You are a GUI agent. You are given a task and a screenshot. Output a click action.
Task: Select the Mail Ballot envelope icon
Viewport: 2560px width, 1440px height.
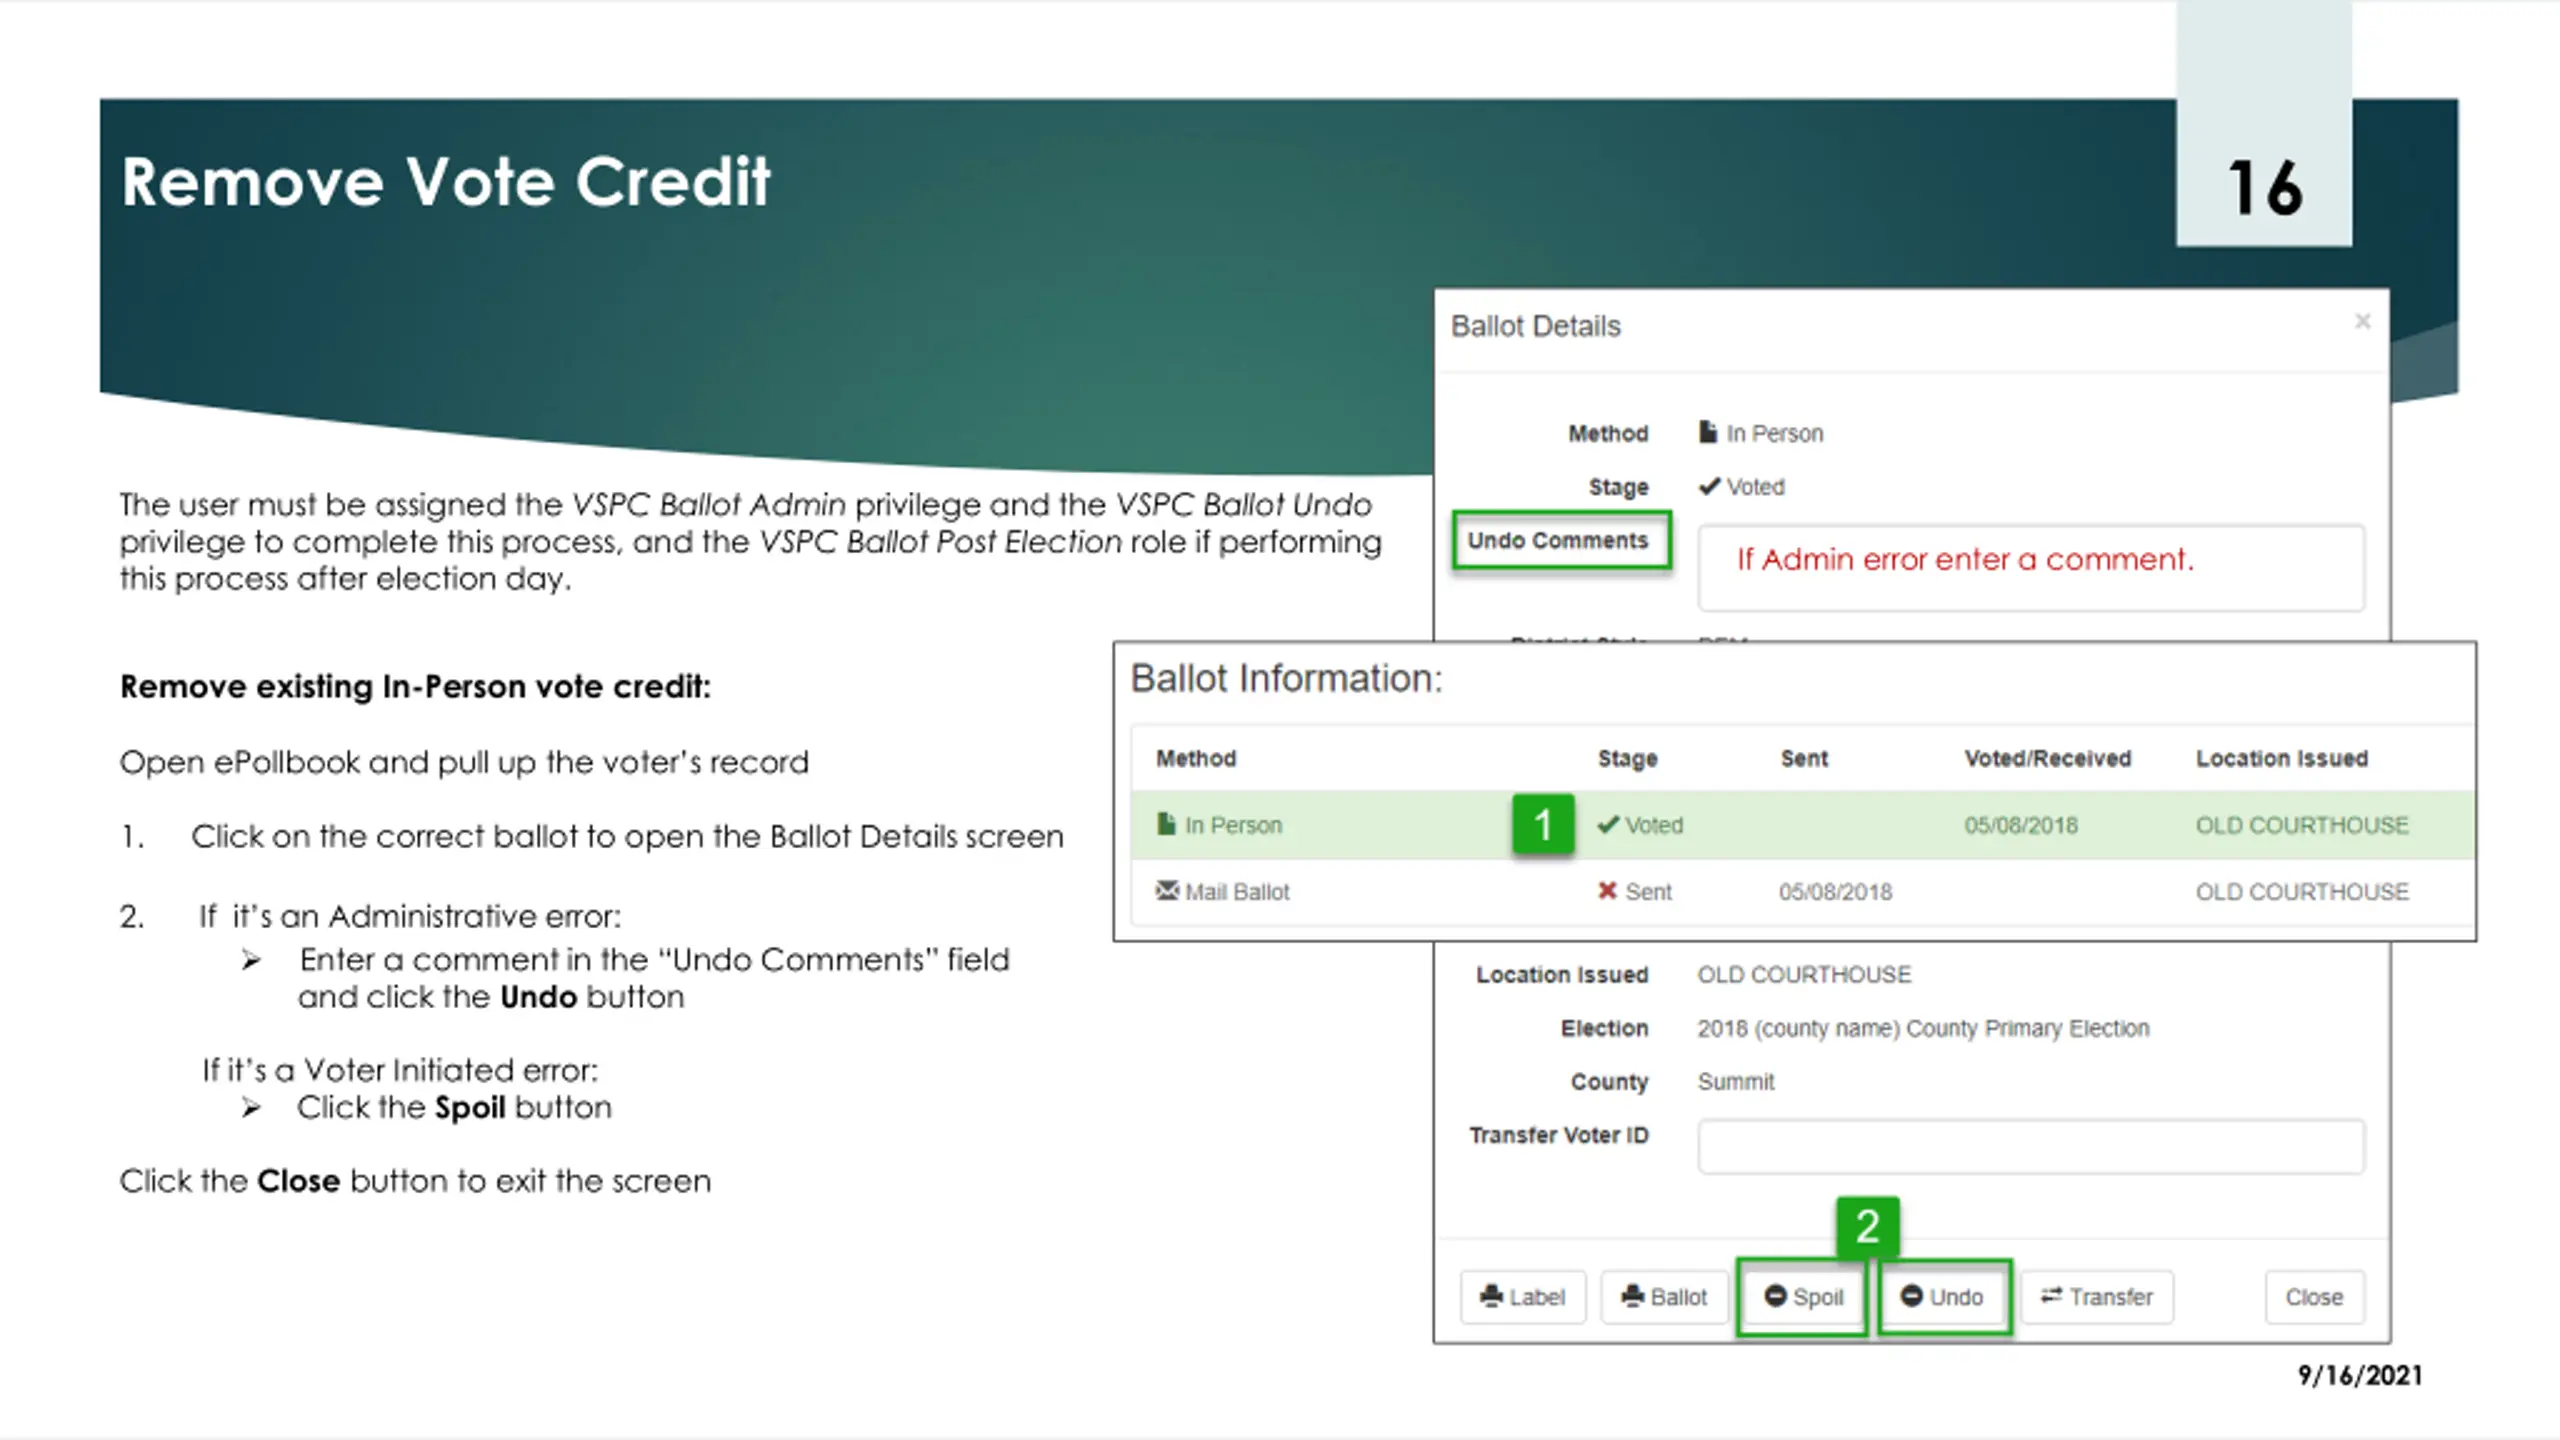[x=1166, y=890]
